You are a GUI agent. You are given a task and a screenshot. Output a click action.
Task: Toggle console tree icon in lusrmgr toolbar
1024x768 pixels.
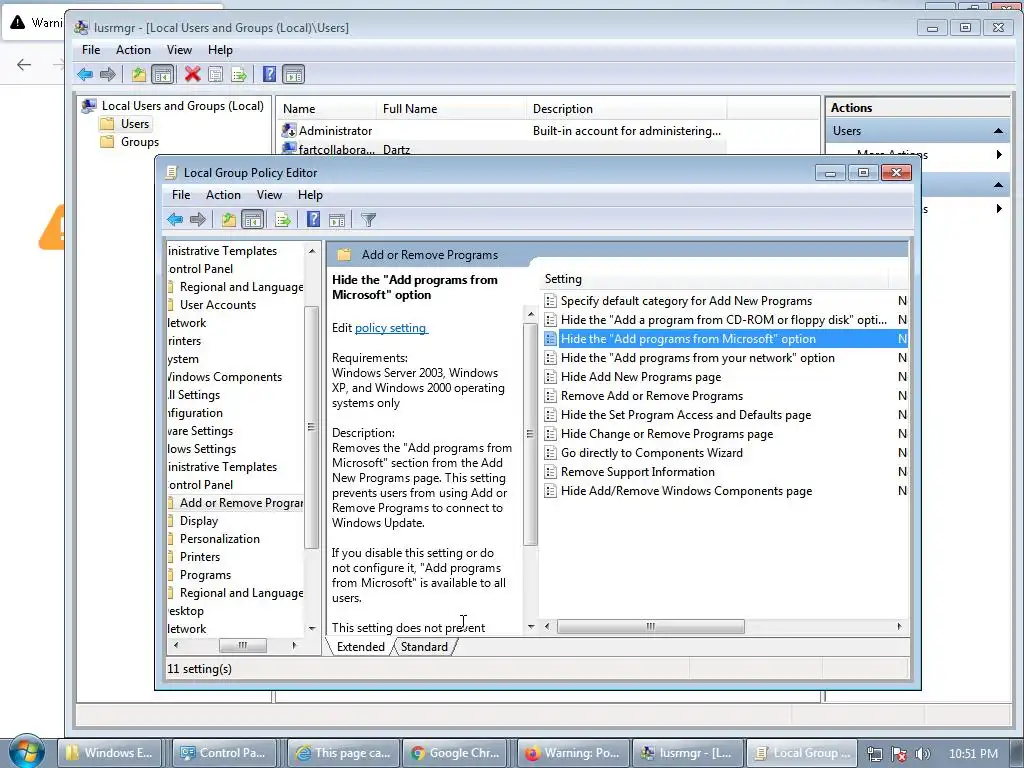click(x=163, y=74)
